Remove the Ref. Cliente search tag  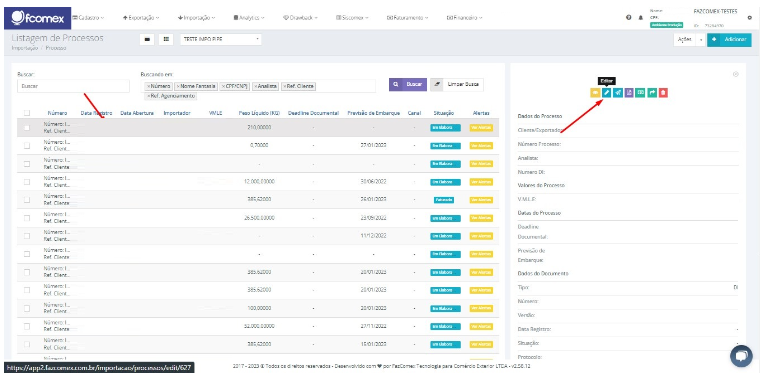[x=285, y=87]
